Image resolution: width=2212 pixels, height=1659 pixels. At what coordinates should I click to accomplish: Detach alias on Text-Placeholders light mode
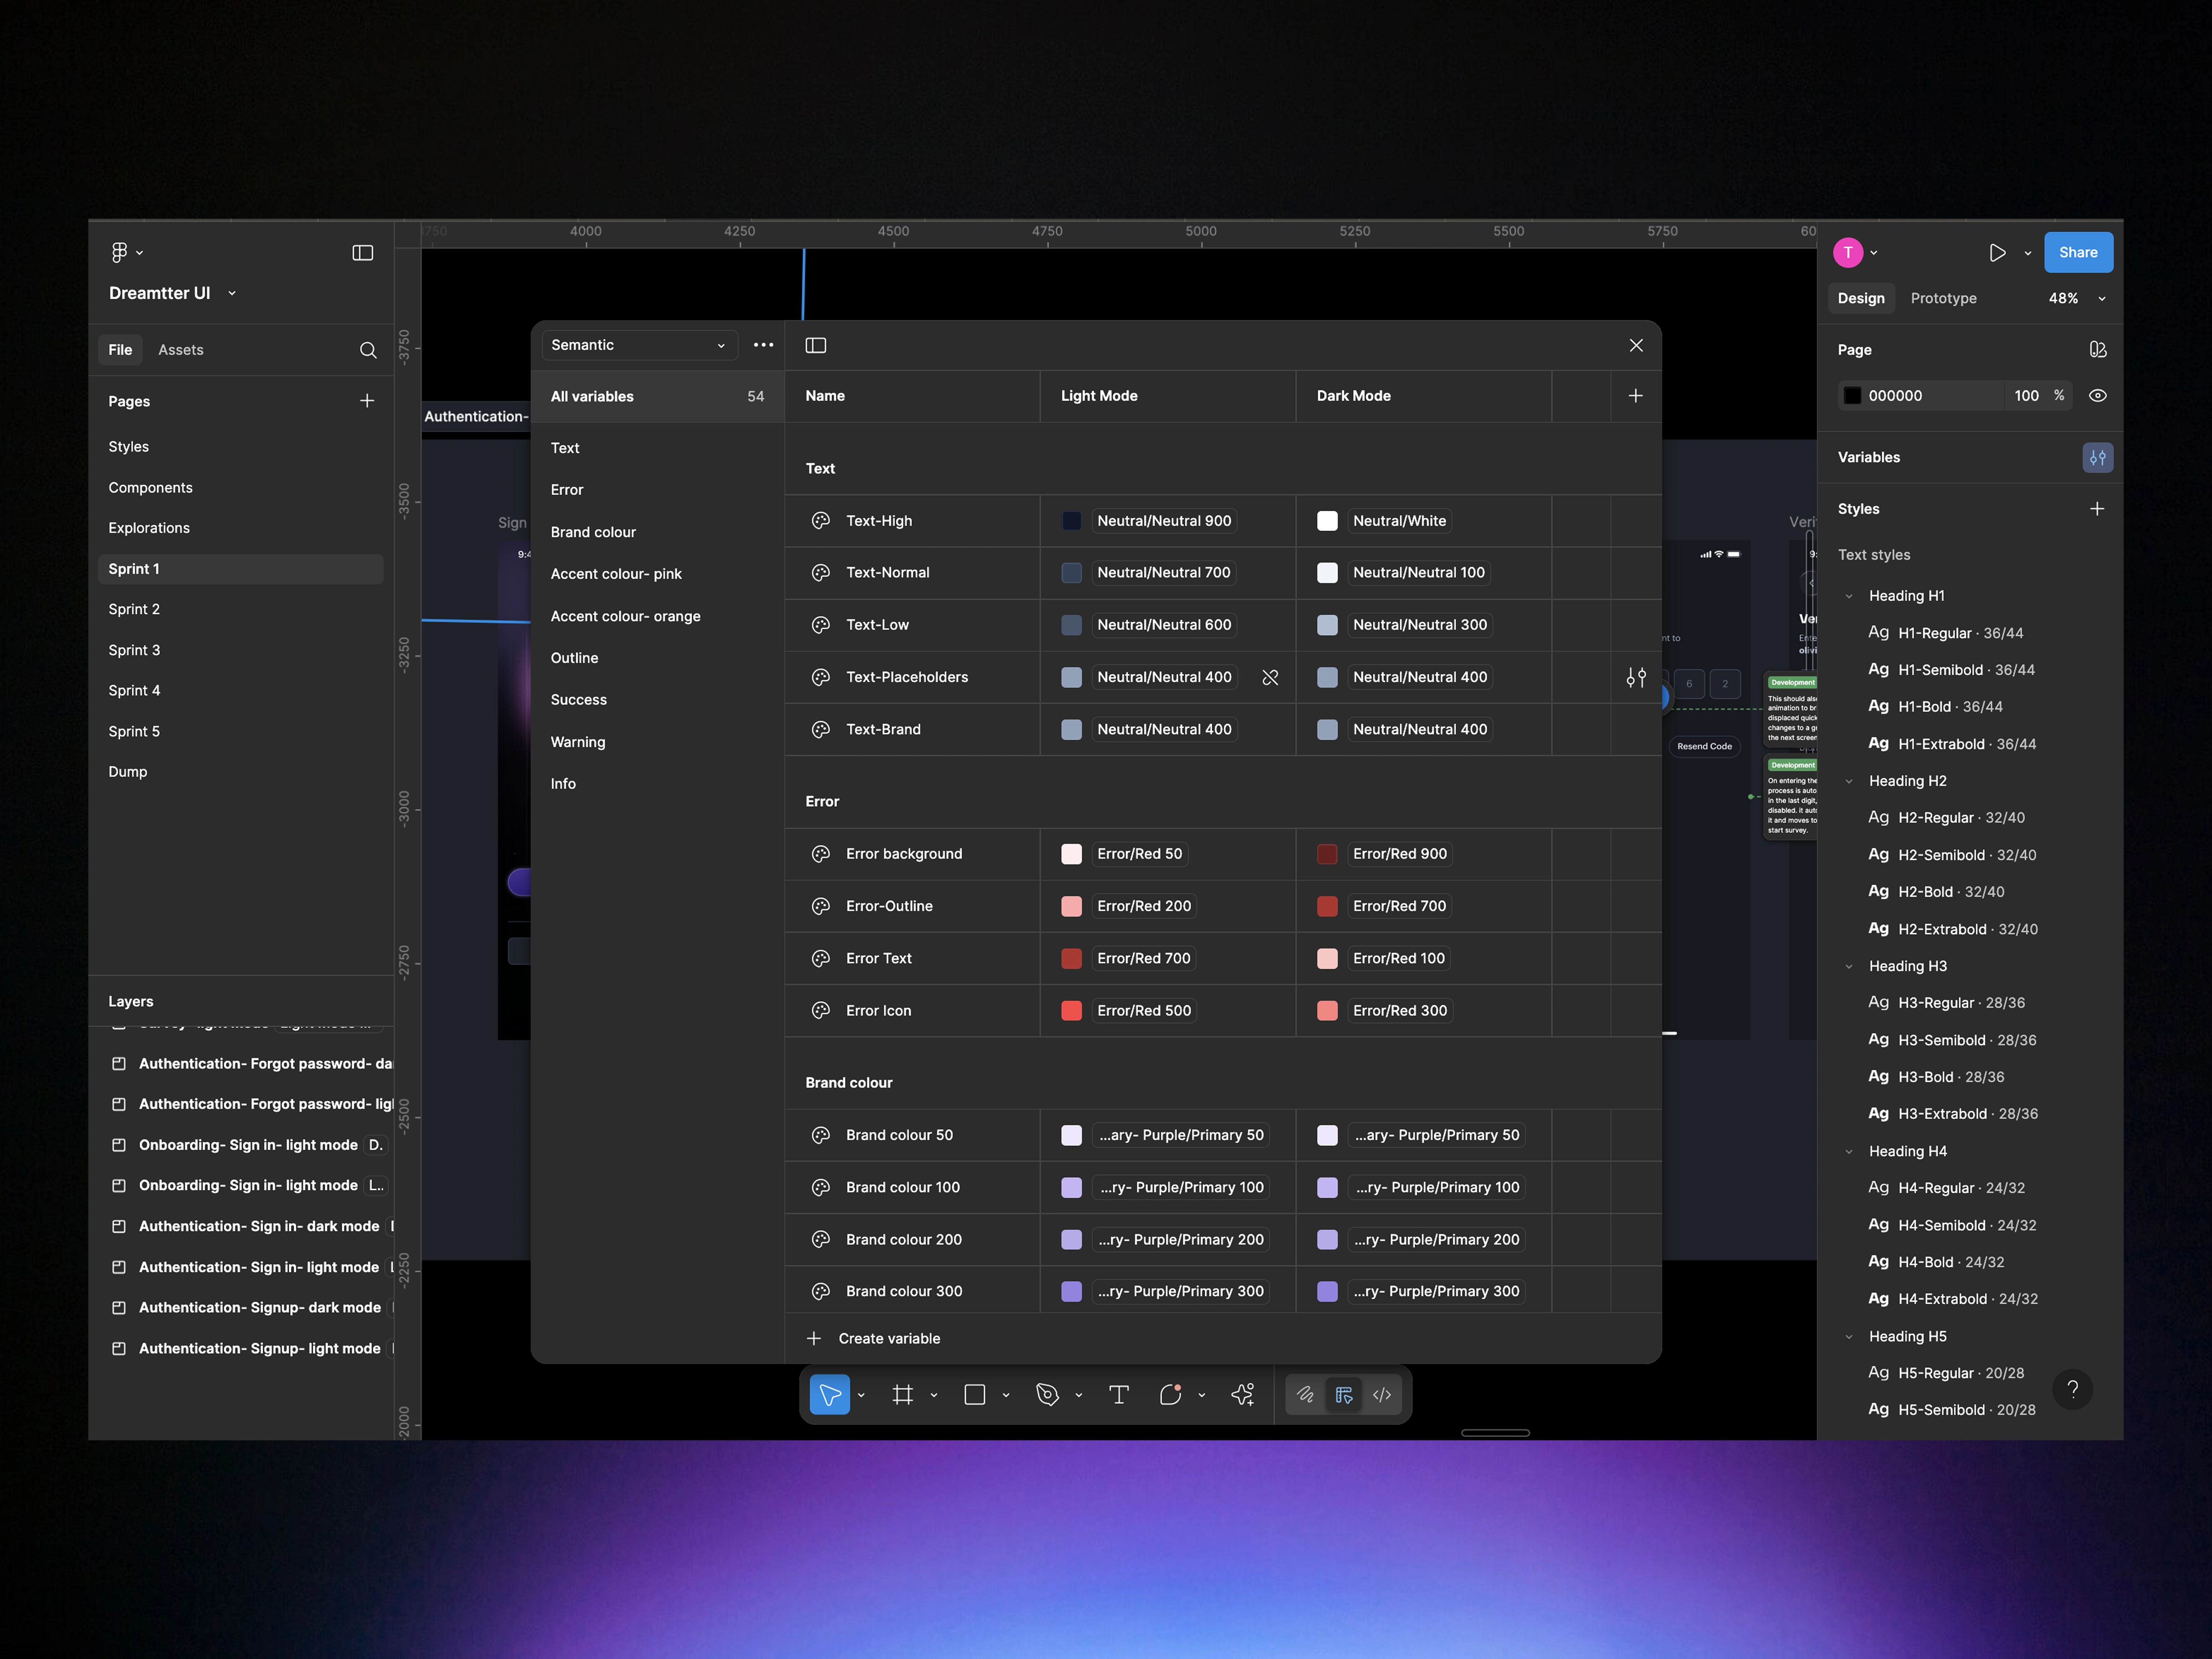point(1270,677)
